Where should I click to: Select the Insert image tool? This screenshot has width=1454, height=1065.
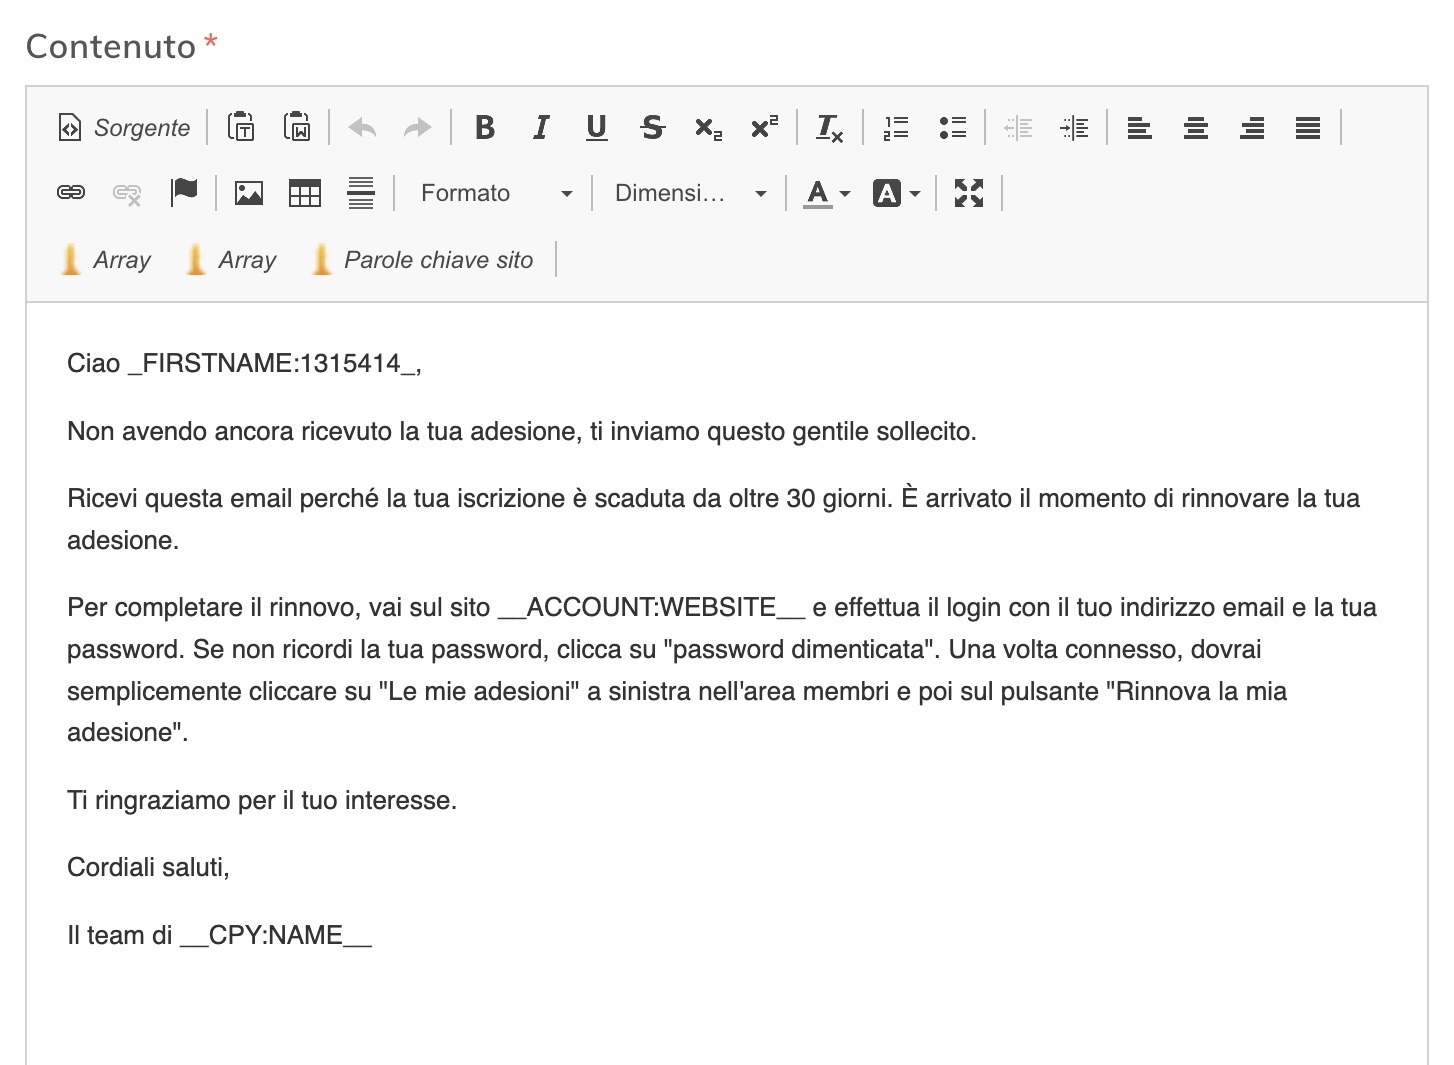click(248, 193)
